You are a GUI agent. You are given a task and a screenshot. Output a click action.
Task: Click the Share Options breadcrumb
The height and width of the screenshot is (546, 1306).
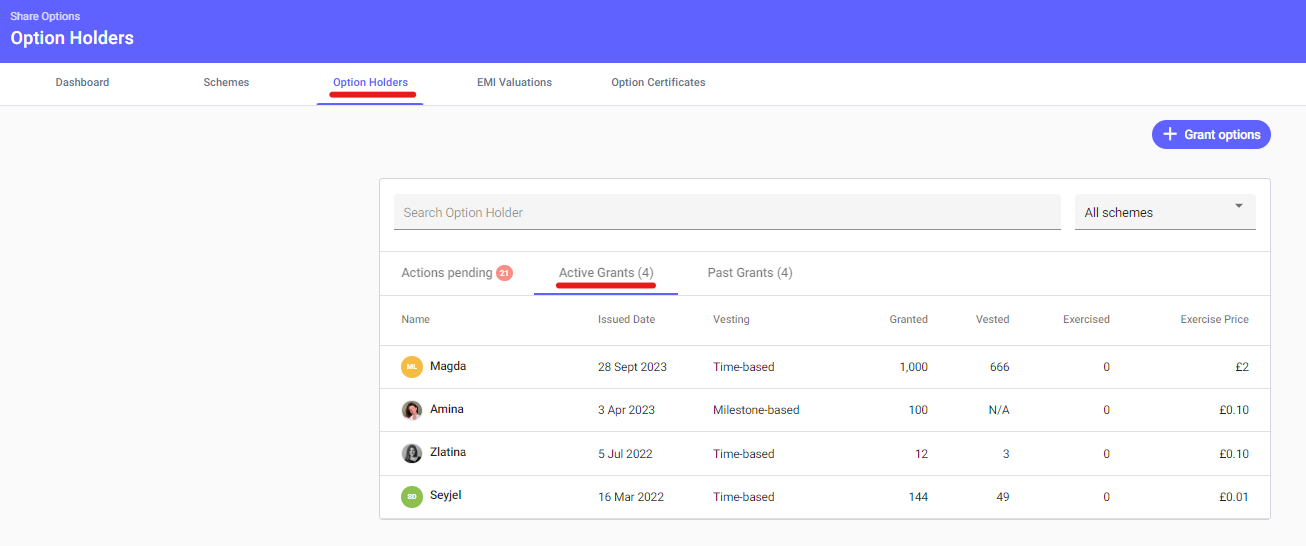(45, 17)
